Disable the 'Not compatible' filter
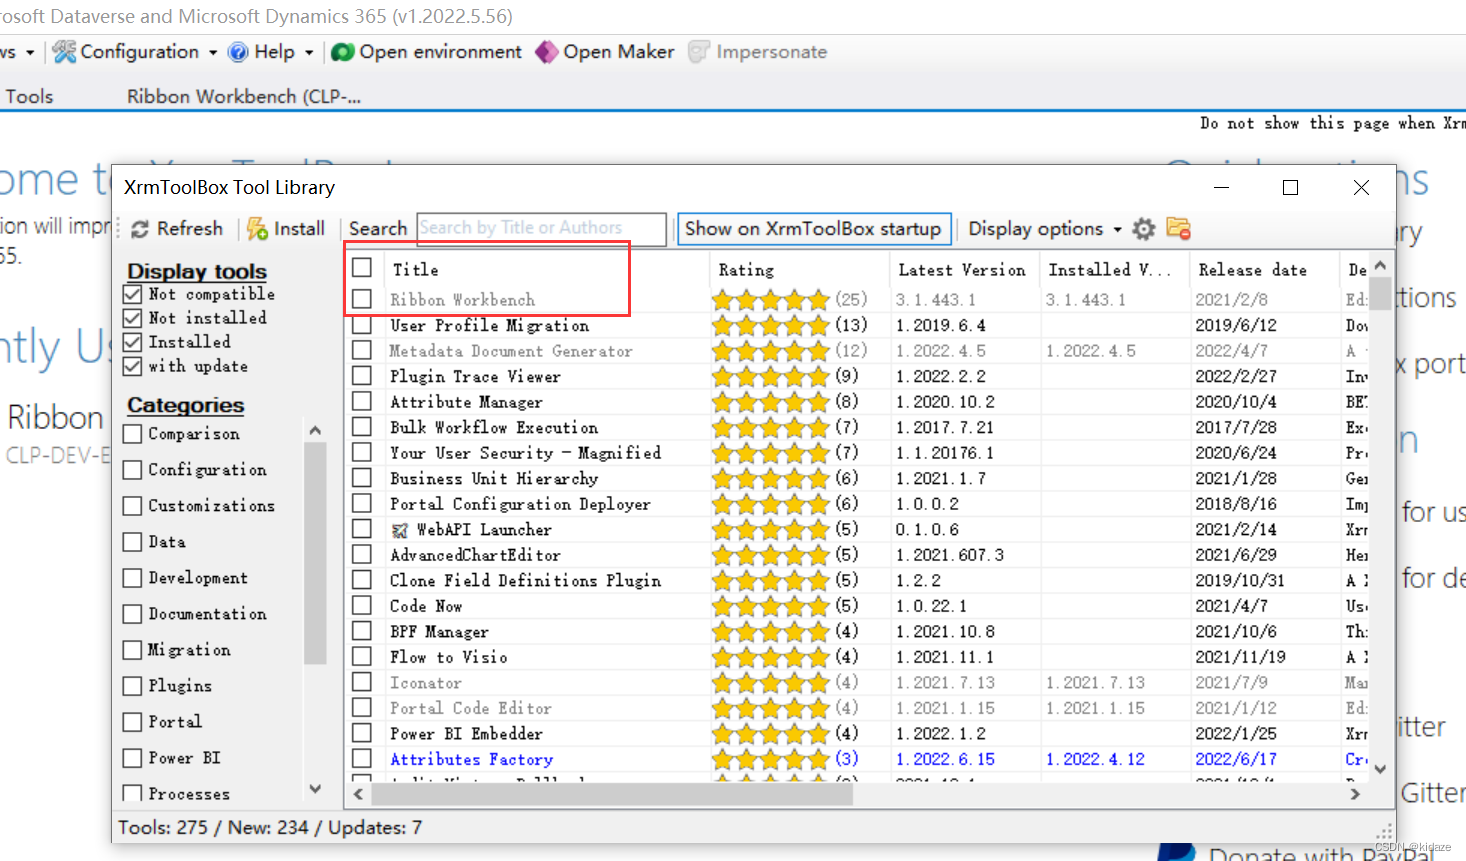The width and height of the screenshot is (1466, 861). [x=133, y=293]
